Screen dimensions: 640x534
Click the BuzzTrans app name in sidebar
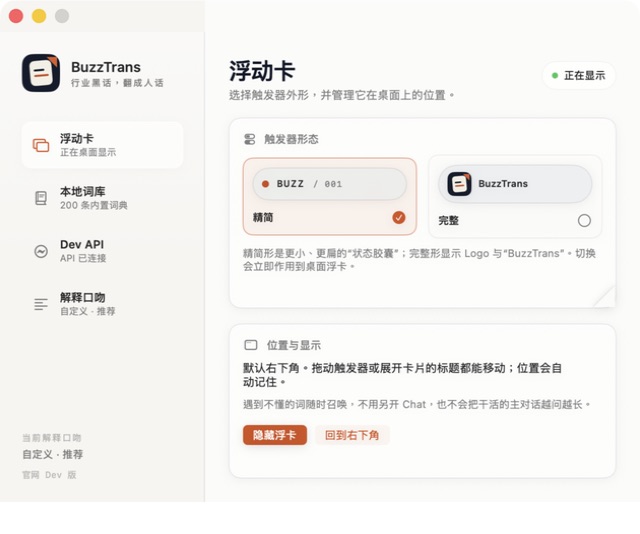(106, 67)
